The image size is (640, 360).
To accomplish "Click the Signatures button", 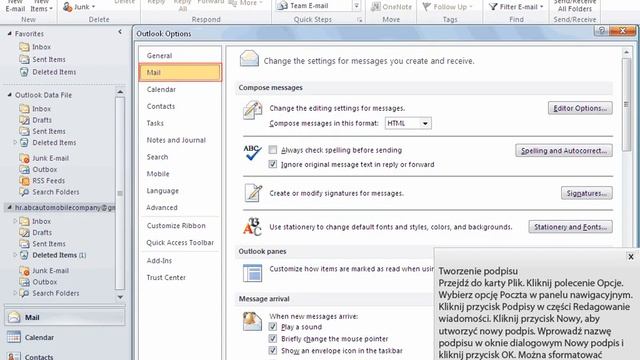I will pyautogui.click(x=587, y=193).
